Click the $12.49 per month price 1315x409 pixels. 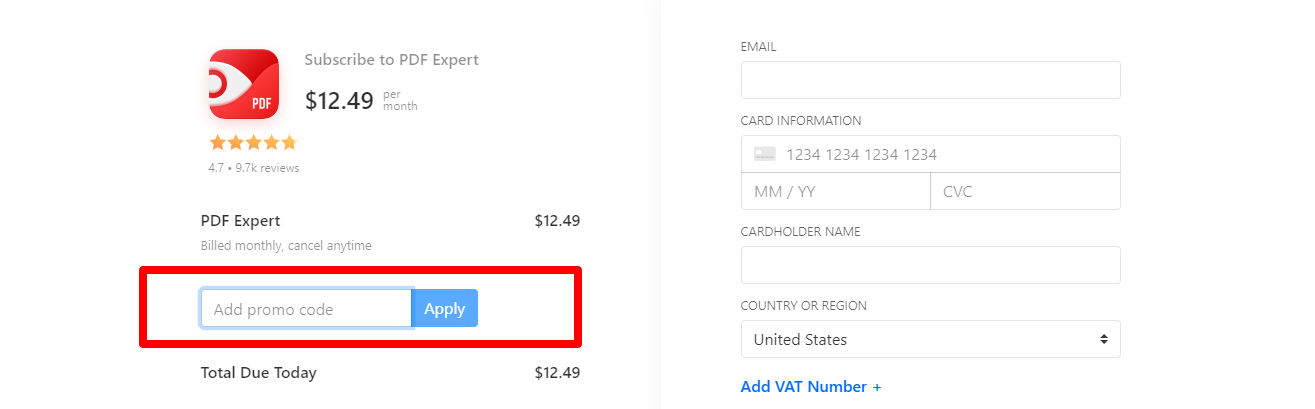(x=361, y=100)
